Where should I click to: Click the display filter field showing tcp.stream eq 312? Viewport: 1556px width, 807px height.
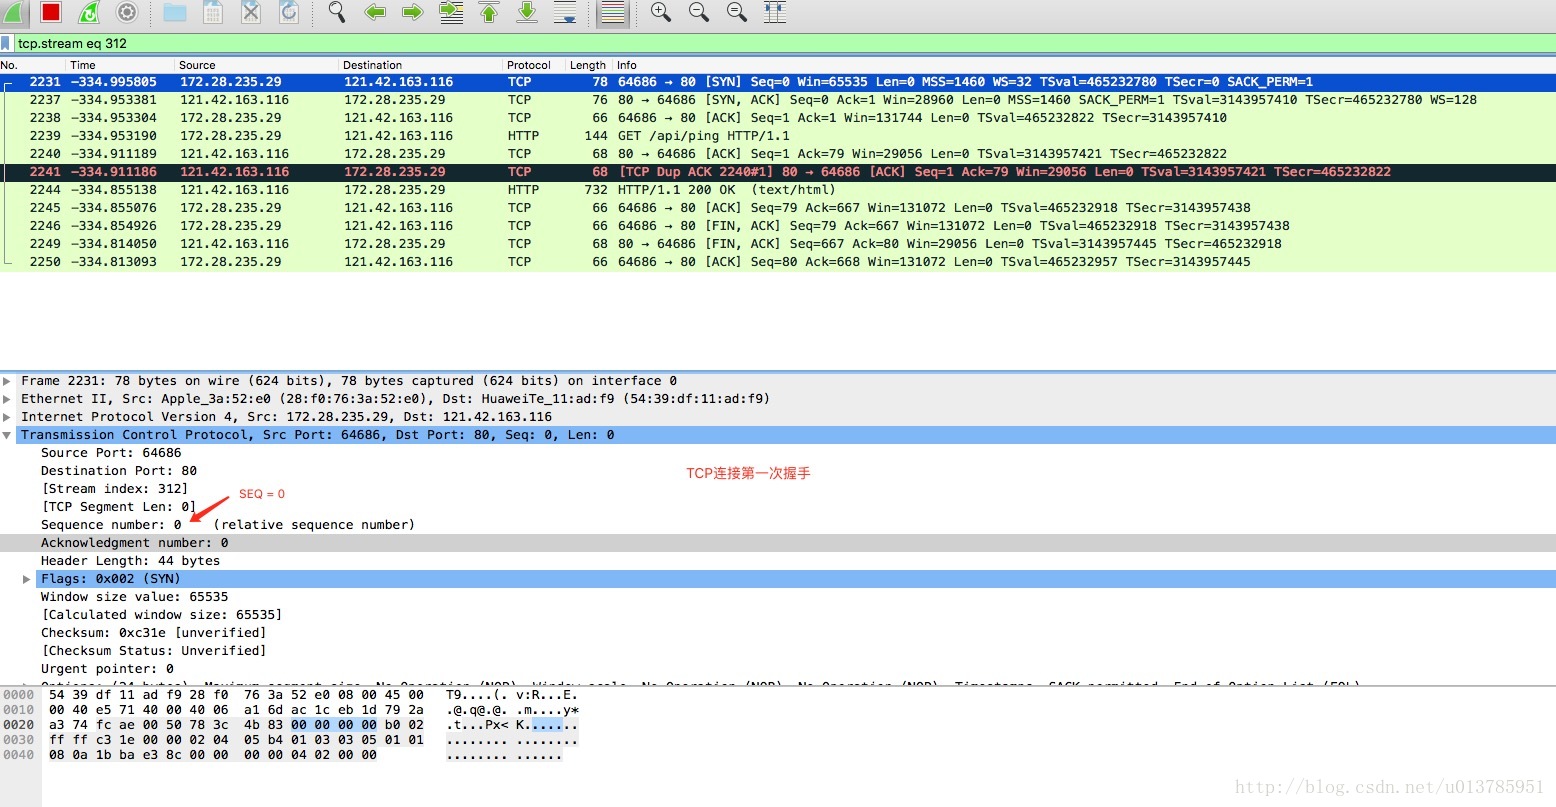click(785, 43)
